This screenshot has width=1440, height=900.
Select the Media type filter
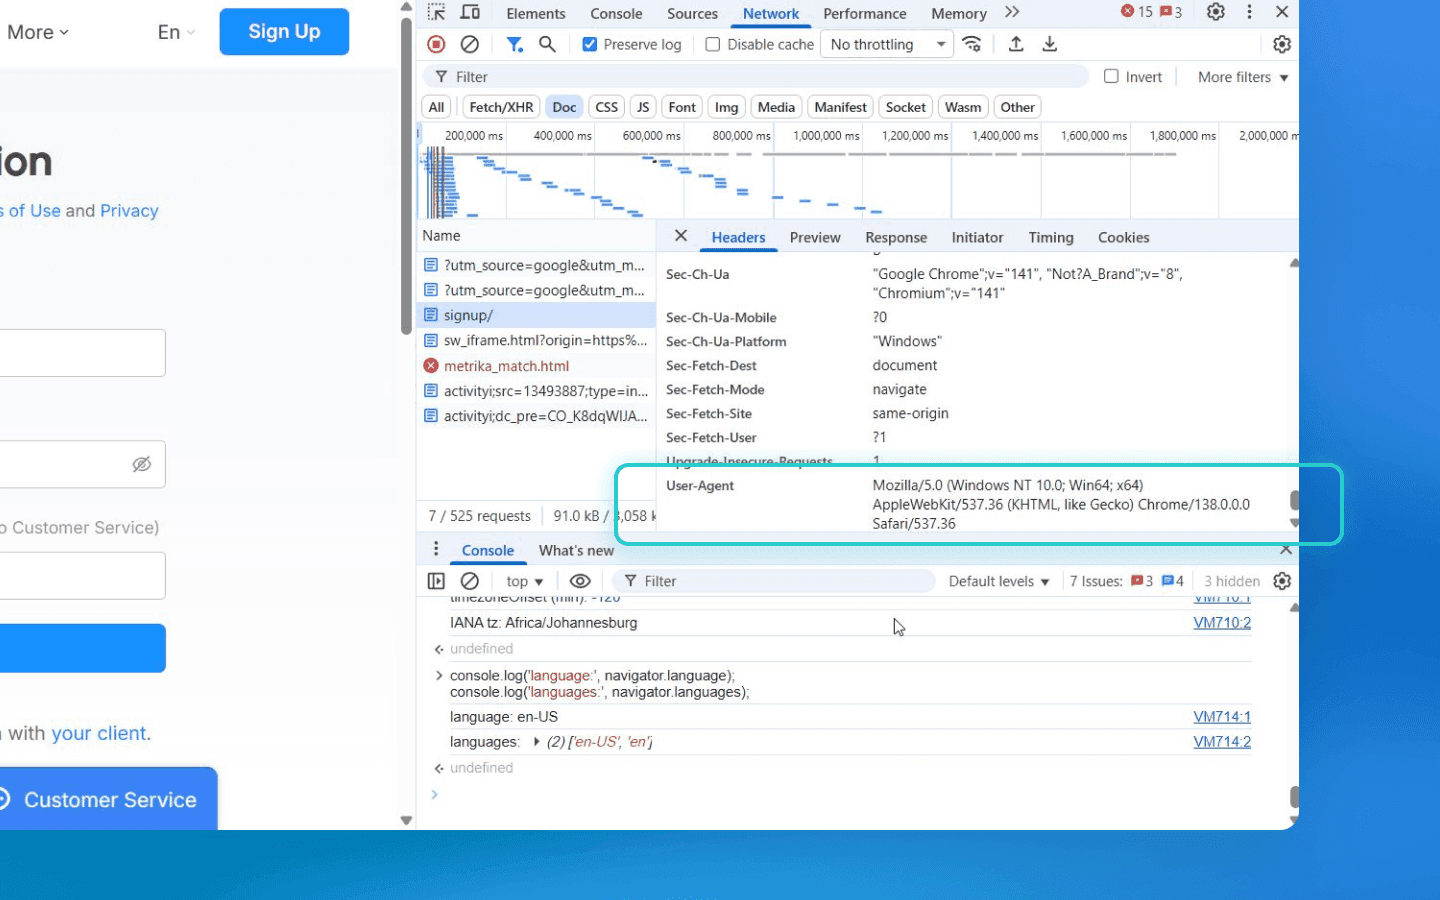coord(776,107)
